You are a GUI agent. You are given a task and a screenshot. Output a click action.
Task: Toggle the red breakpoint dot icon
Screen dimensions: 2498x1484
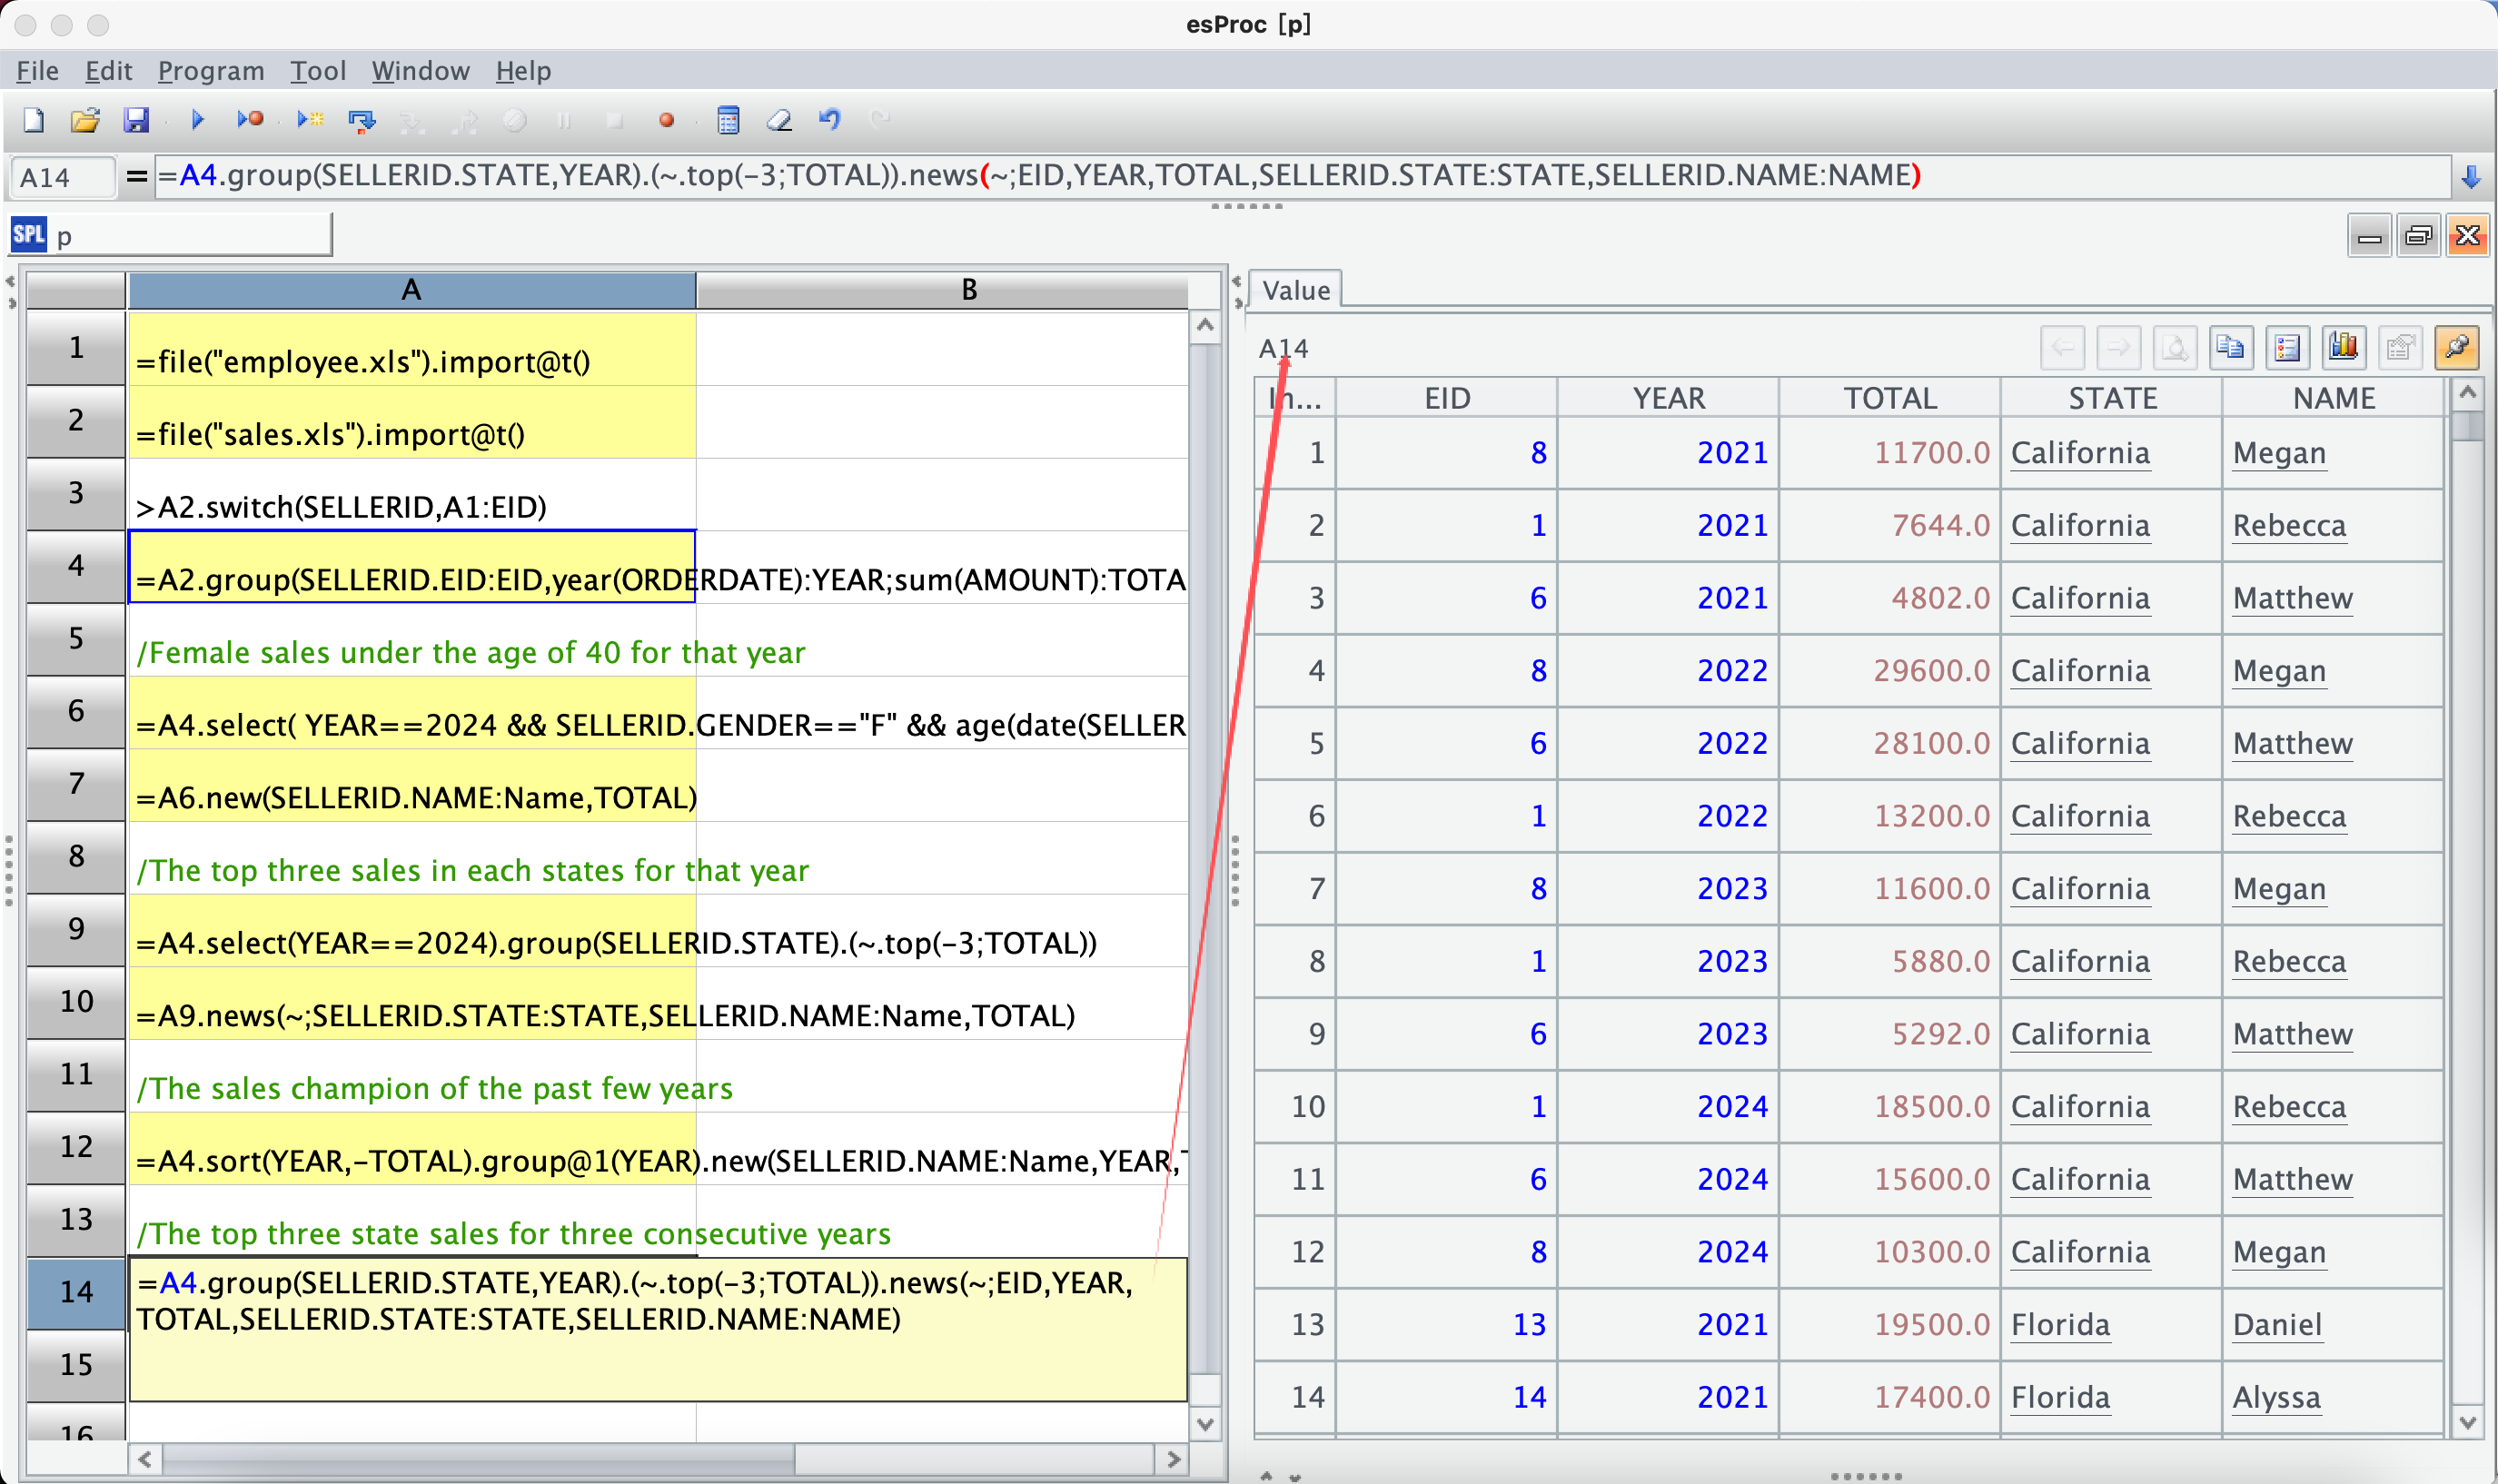click(666, 120)
